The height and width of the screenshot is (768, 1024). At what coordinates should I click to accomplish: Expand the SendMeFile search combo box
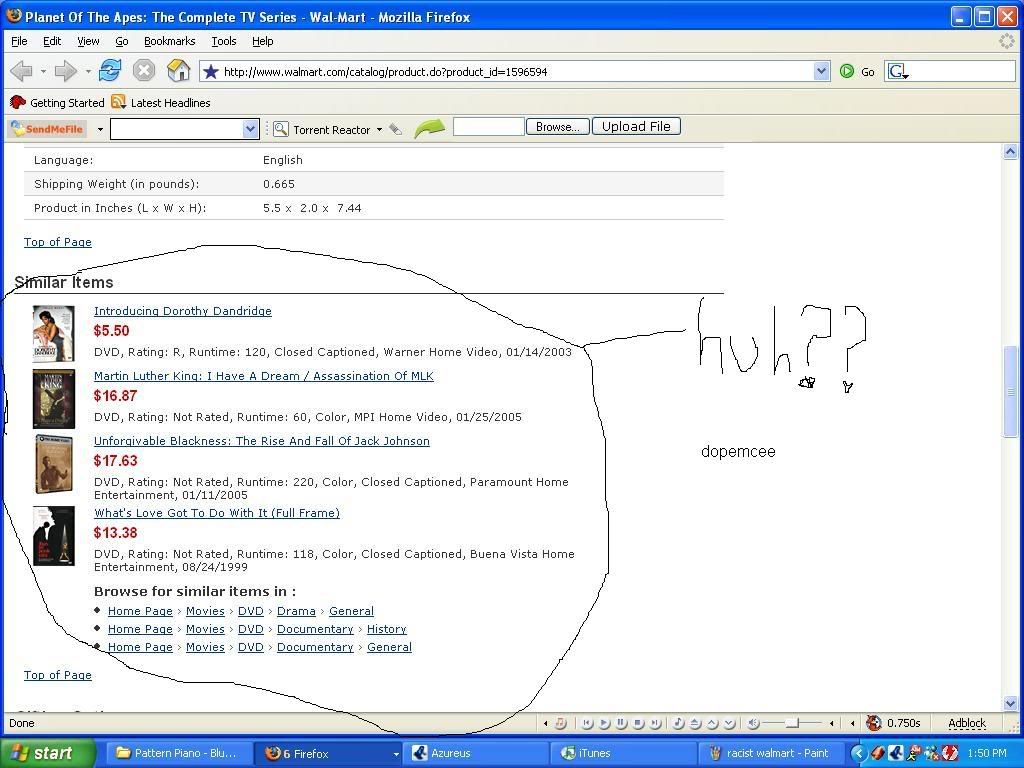[x=250, y=129]
